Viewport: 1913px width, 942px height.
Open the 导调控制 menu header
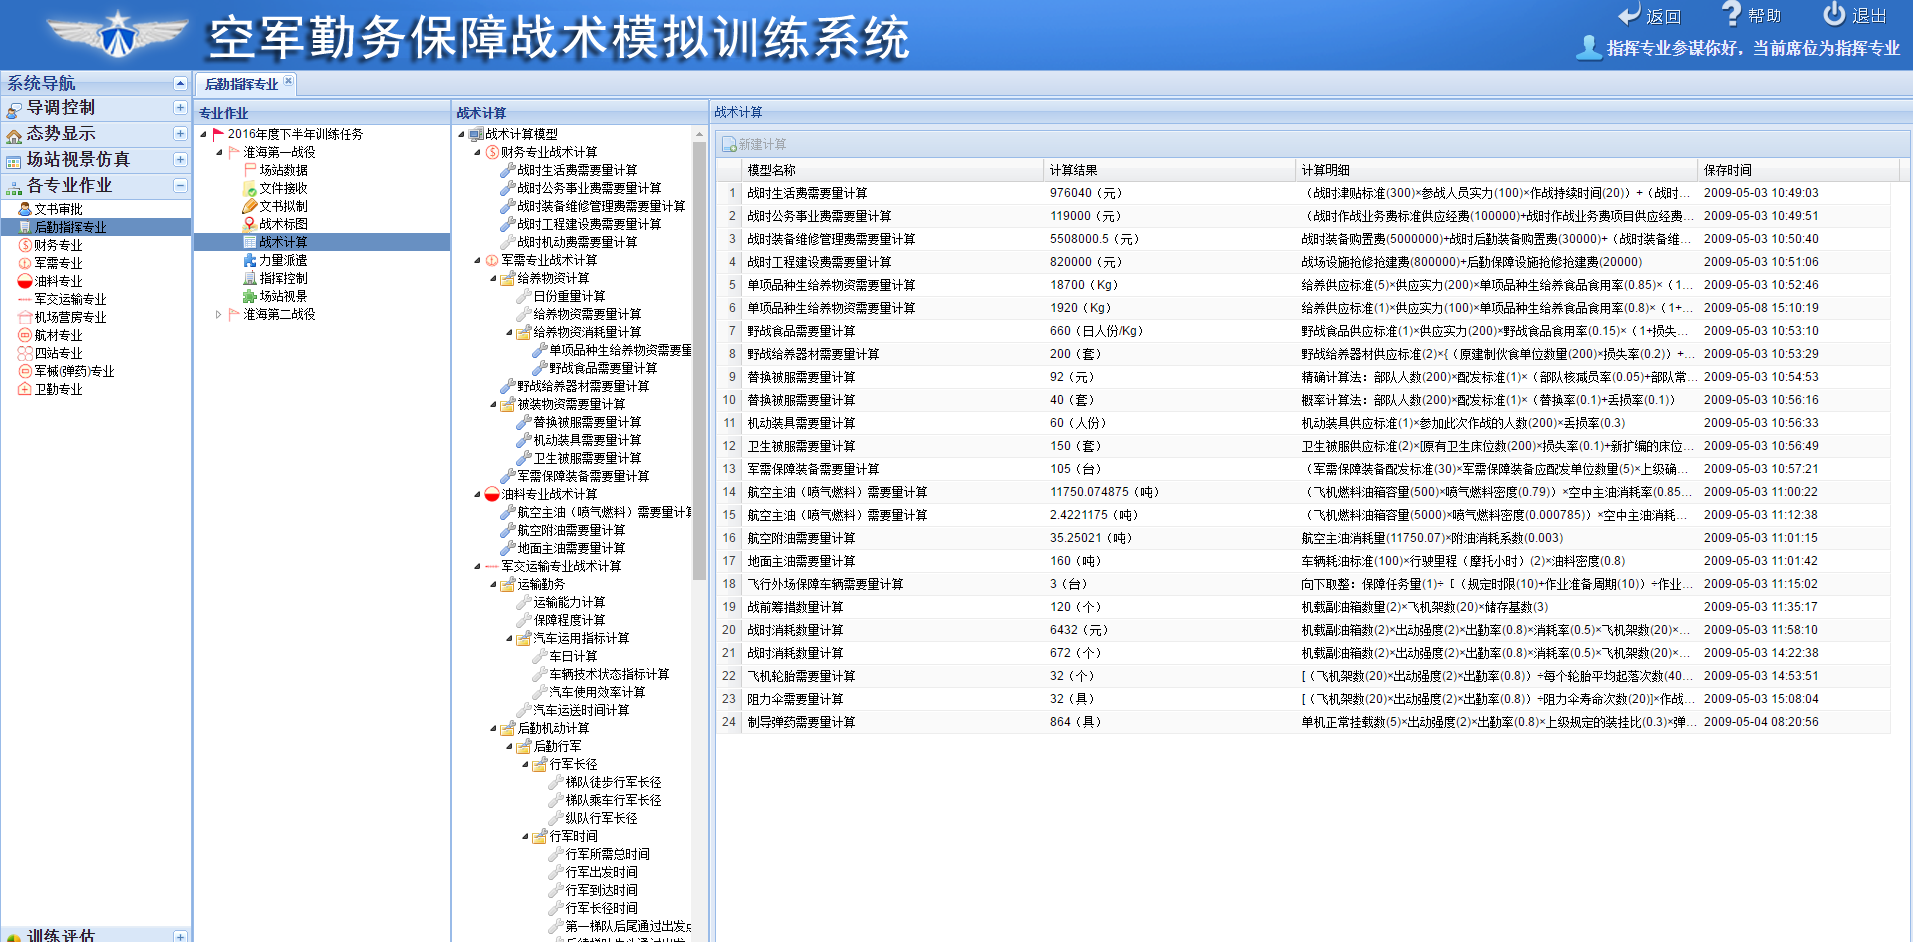[x=95, y=107]
